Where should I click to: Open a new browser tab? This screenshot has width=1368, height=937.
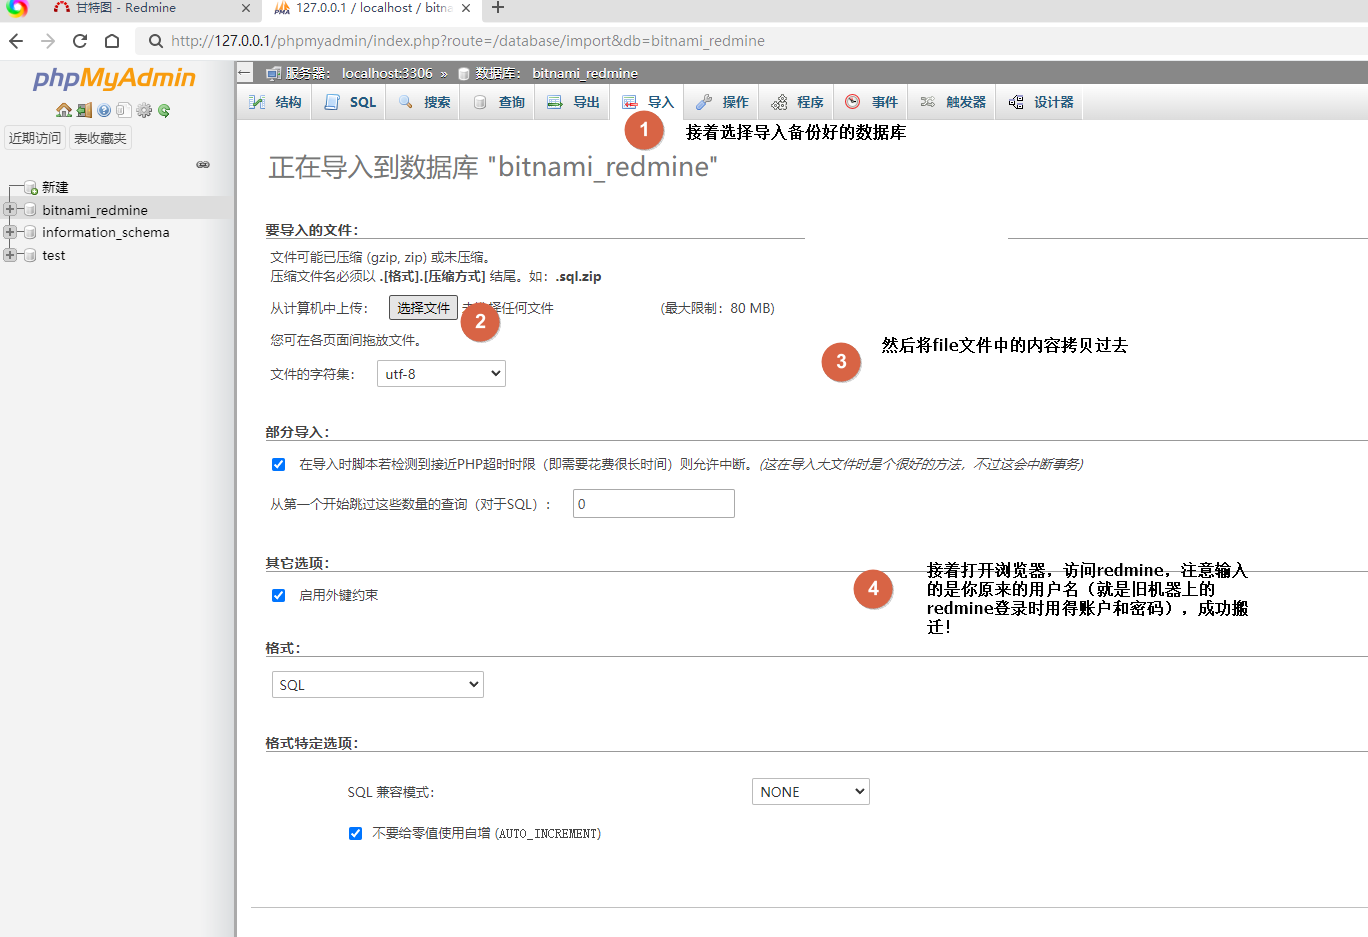pos(498,8)
